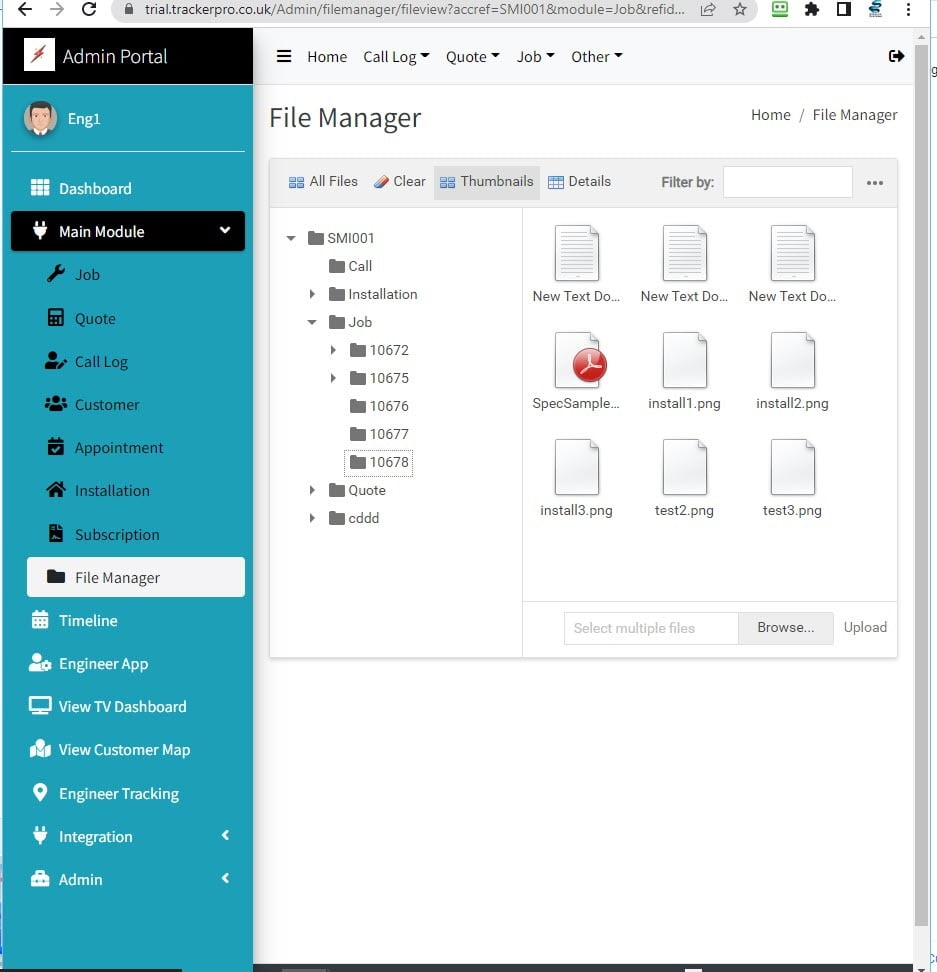The height and width of the screenshot is (972, 937).
Task: Reload the page with browser refresh icon
Action: 89,9
